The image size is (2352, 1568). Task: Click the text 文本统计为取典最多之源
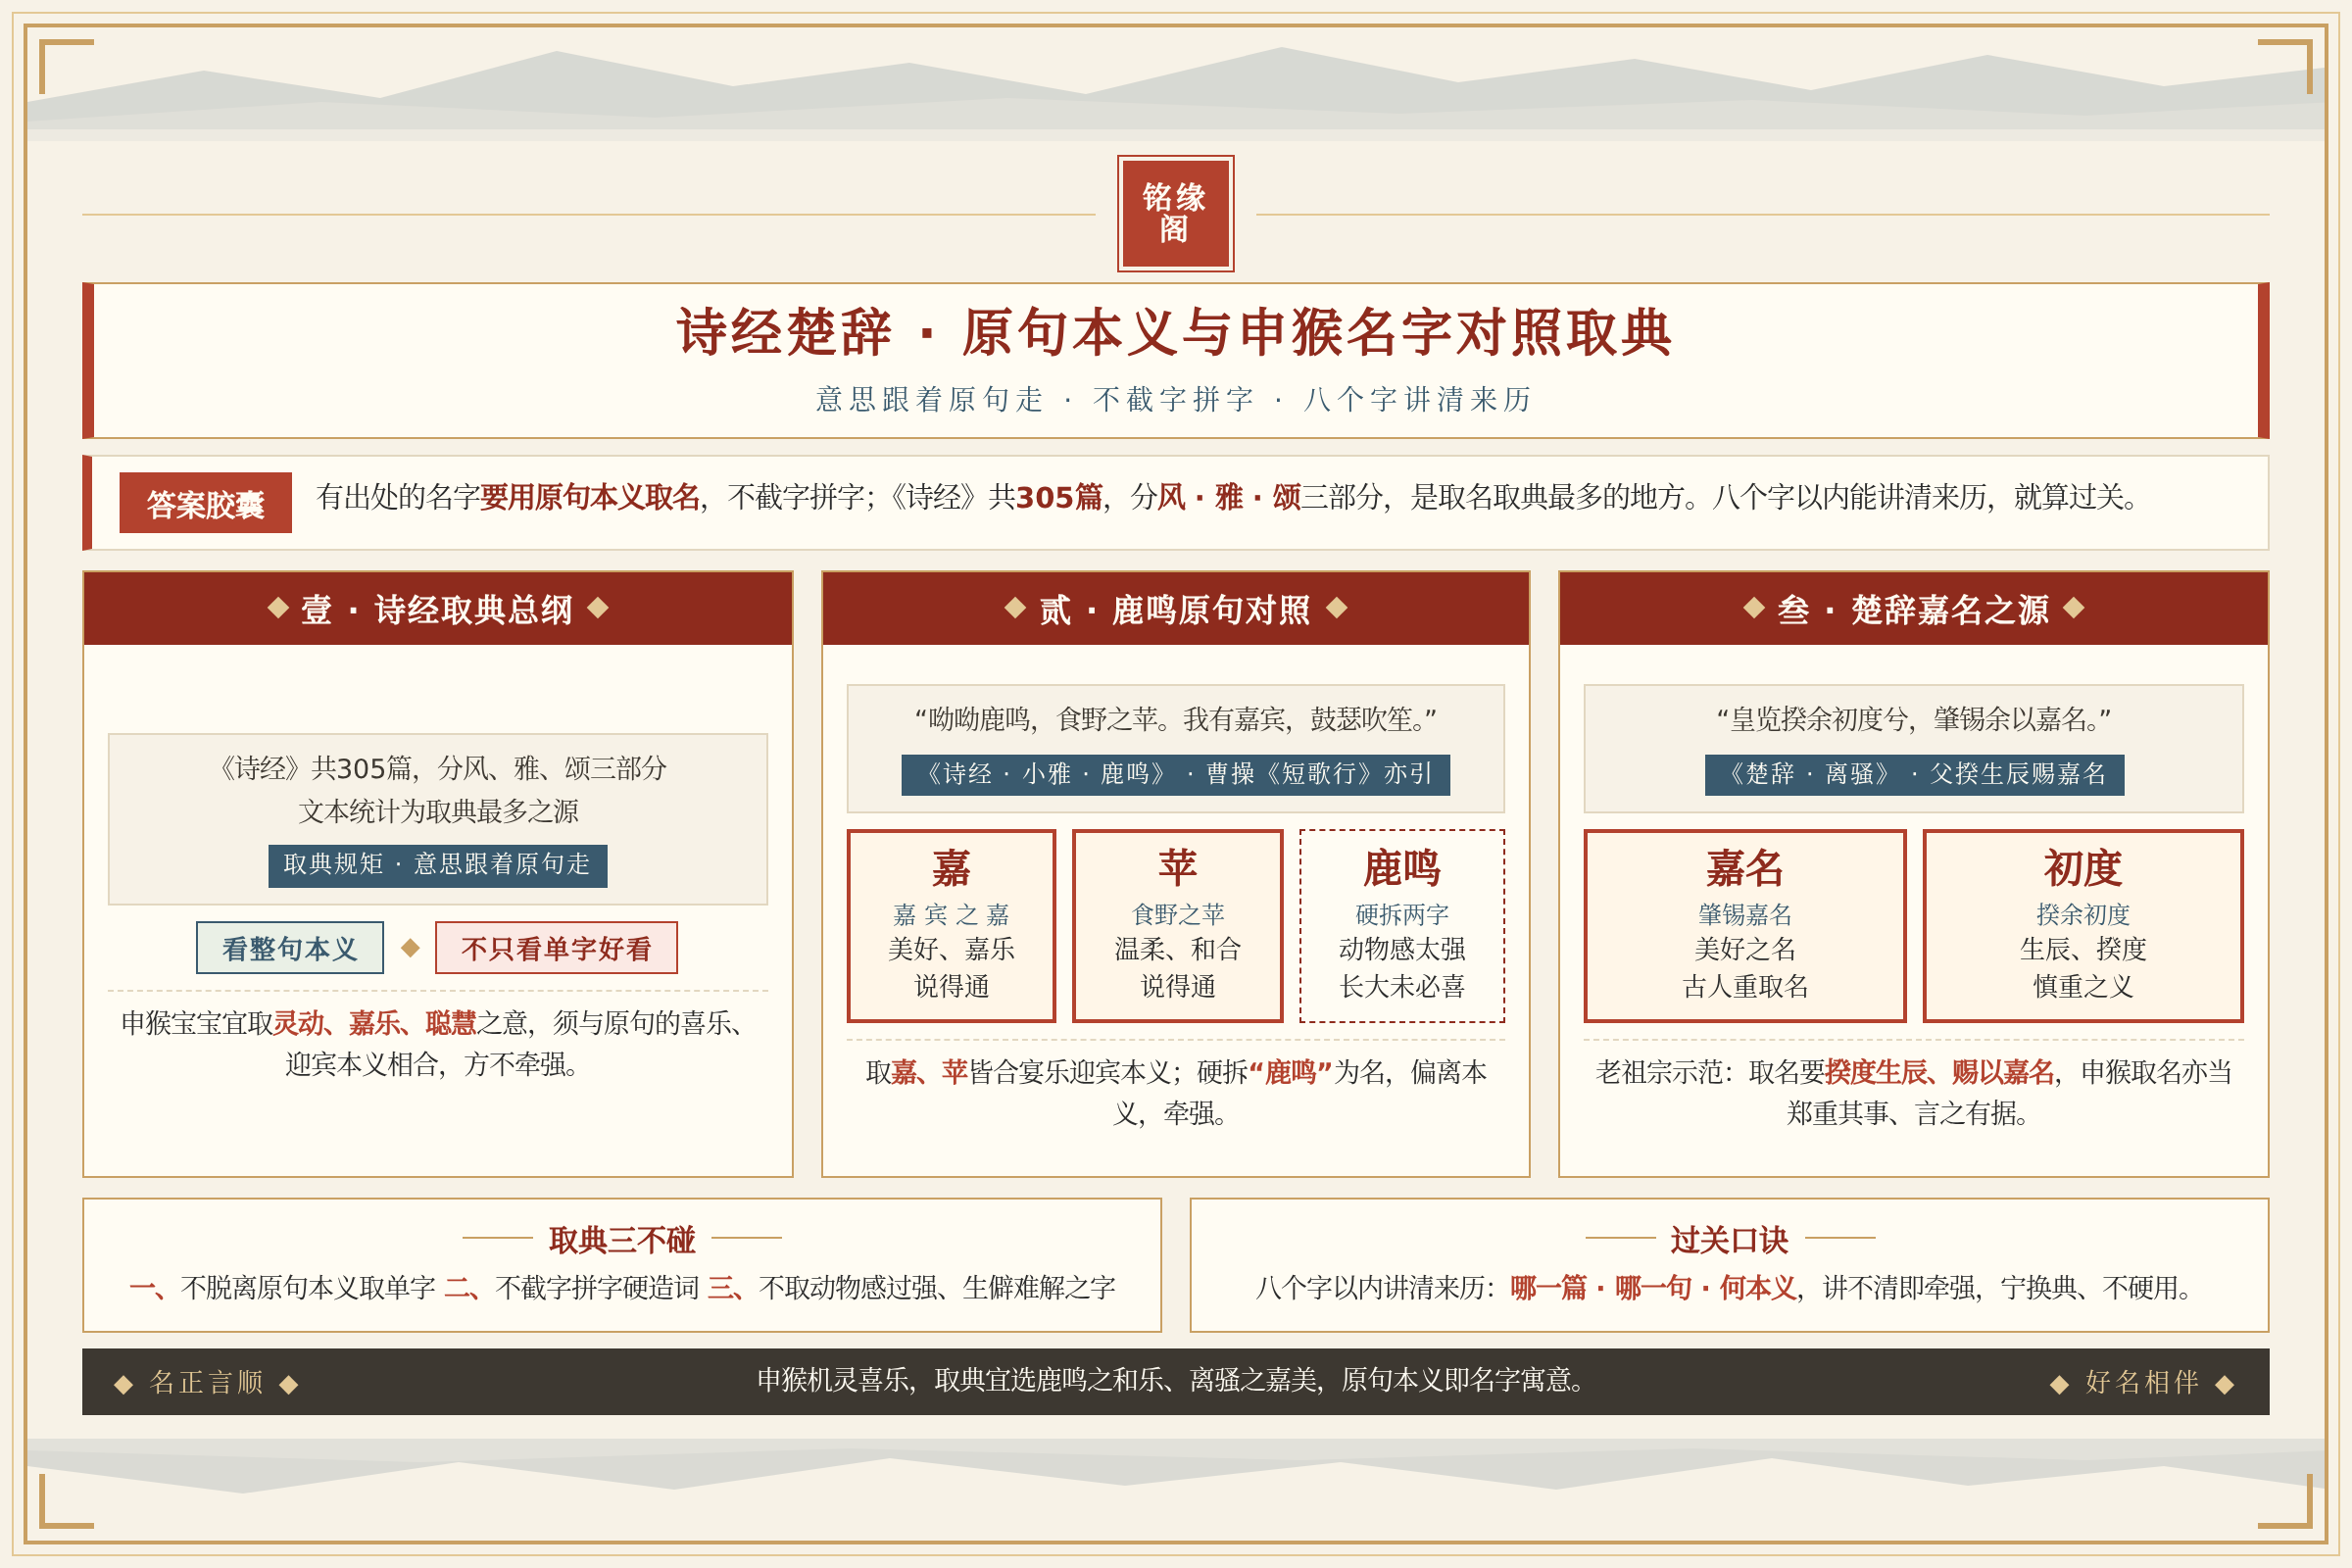click(x=438, y=811)
